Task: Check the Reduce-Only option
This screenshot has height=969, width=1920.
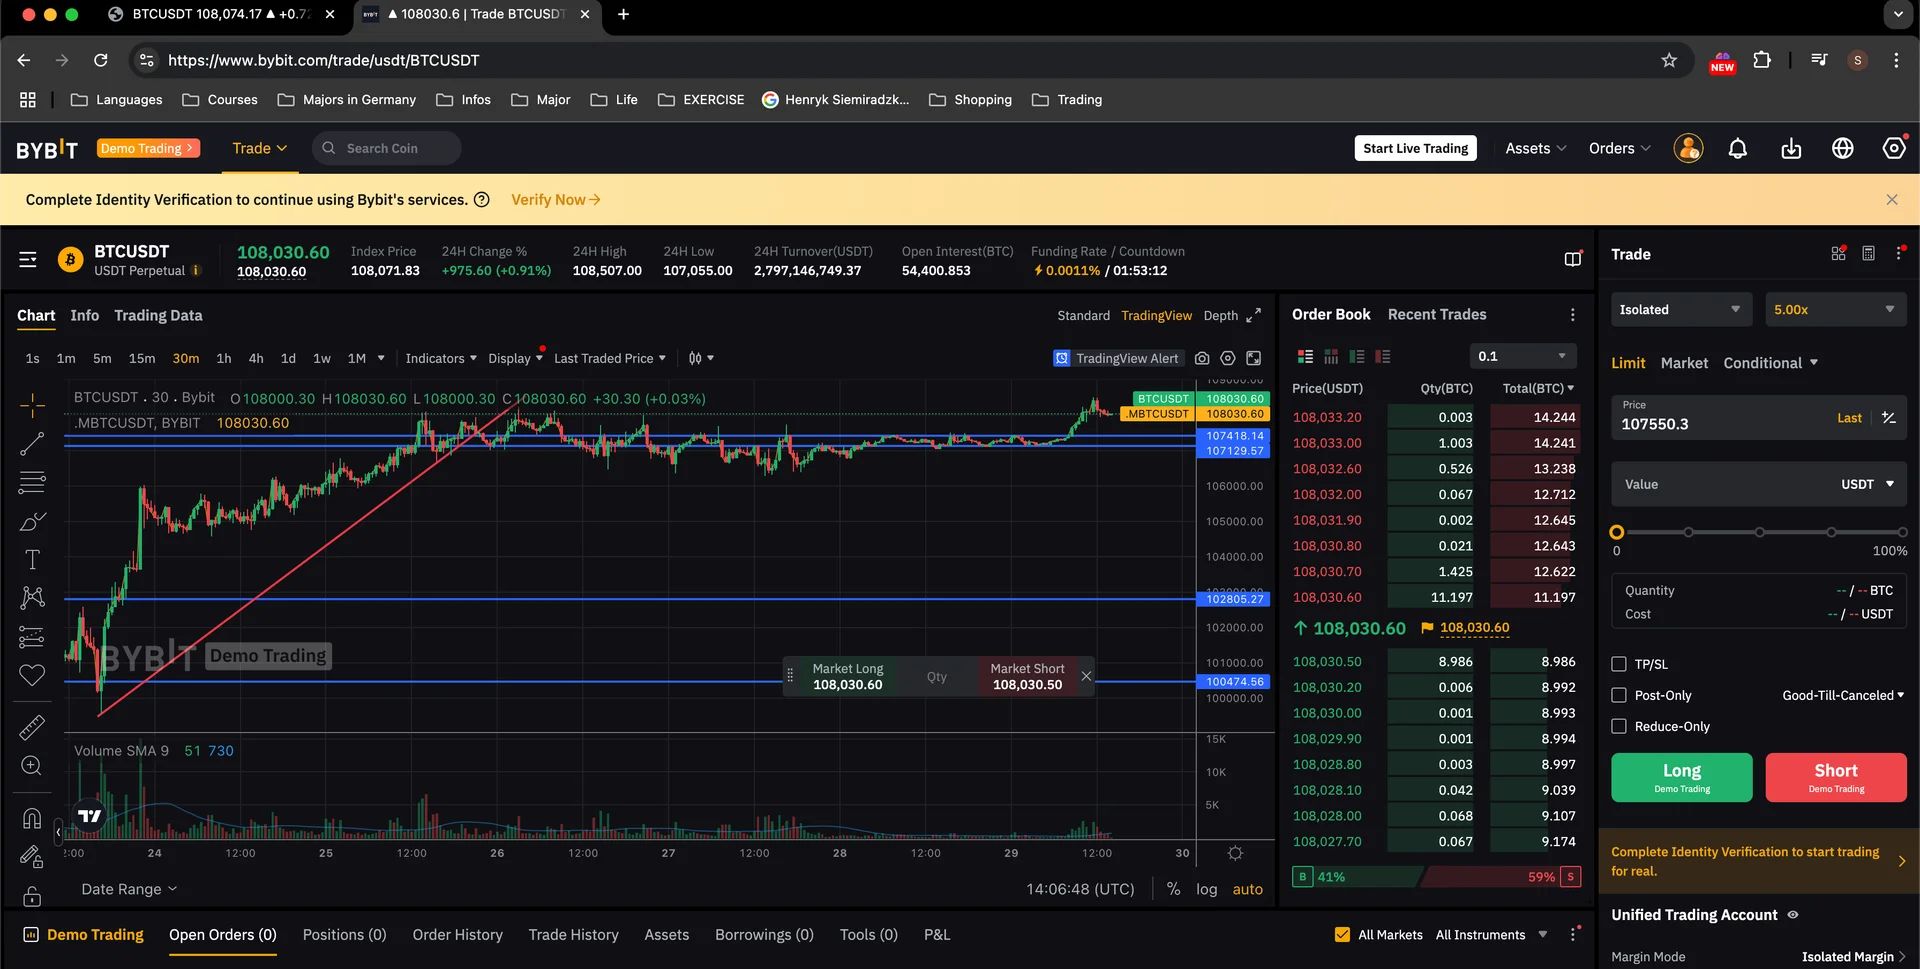Action: point(1619,726)
